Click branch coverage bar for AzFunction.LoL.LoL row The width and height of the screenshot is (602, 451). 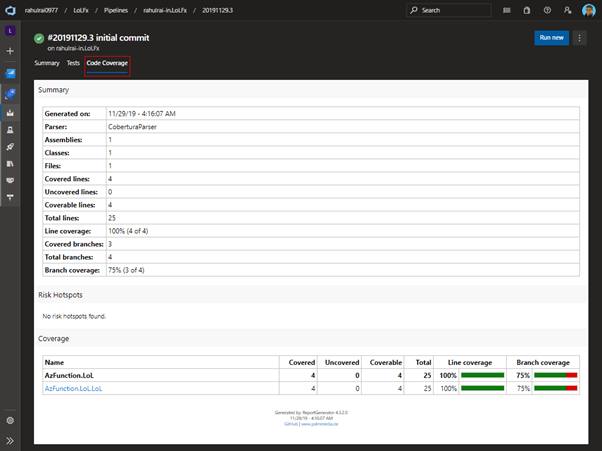click(x=556, y=388)
